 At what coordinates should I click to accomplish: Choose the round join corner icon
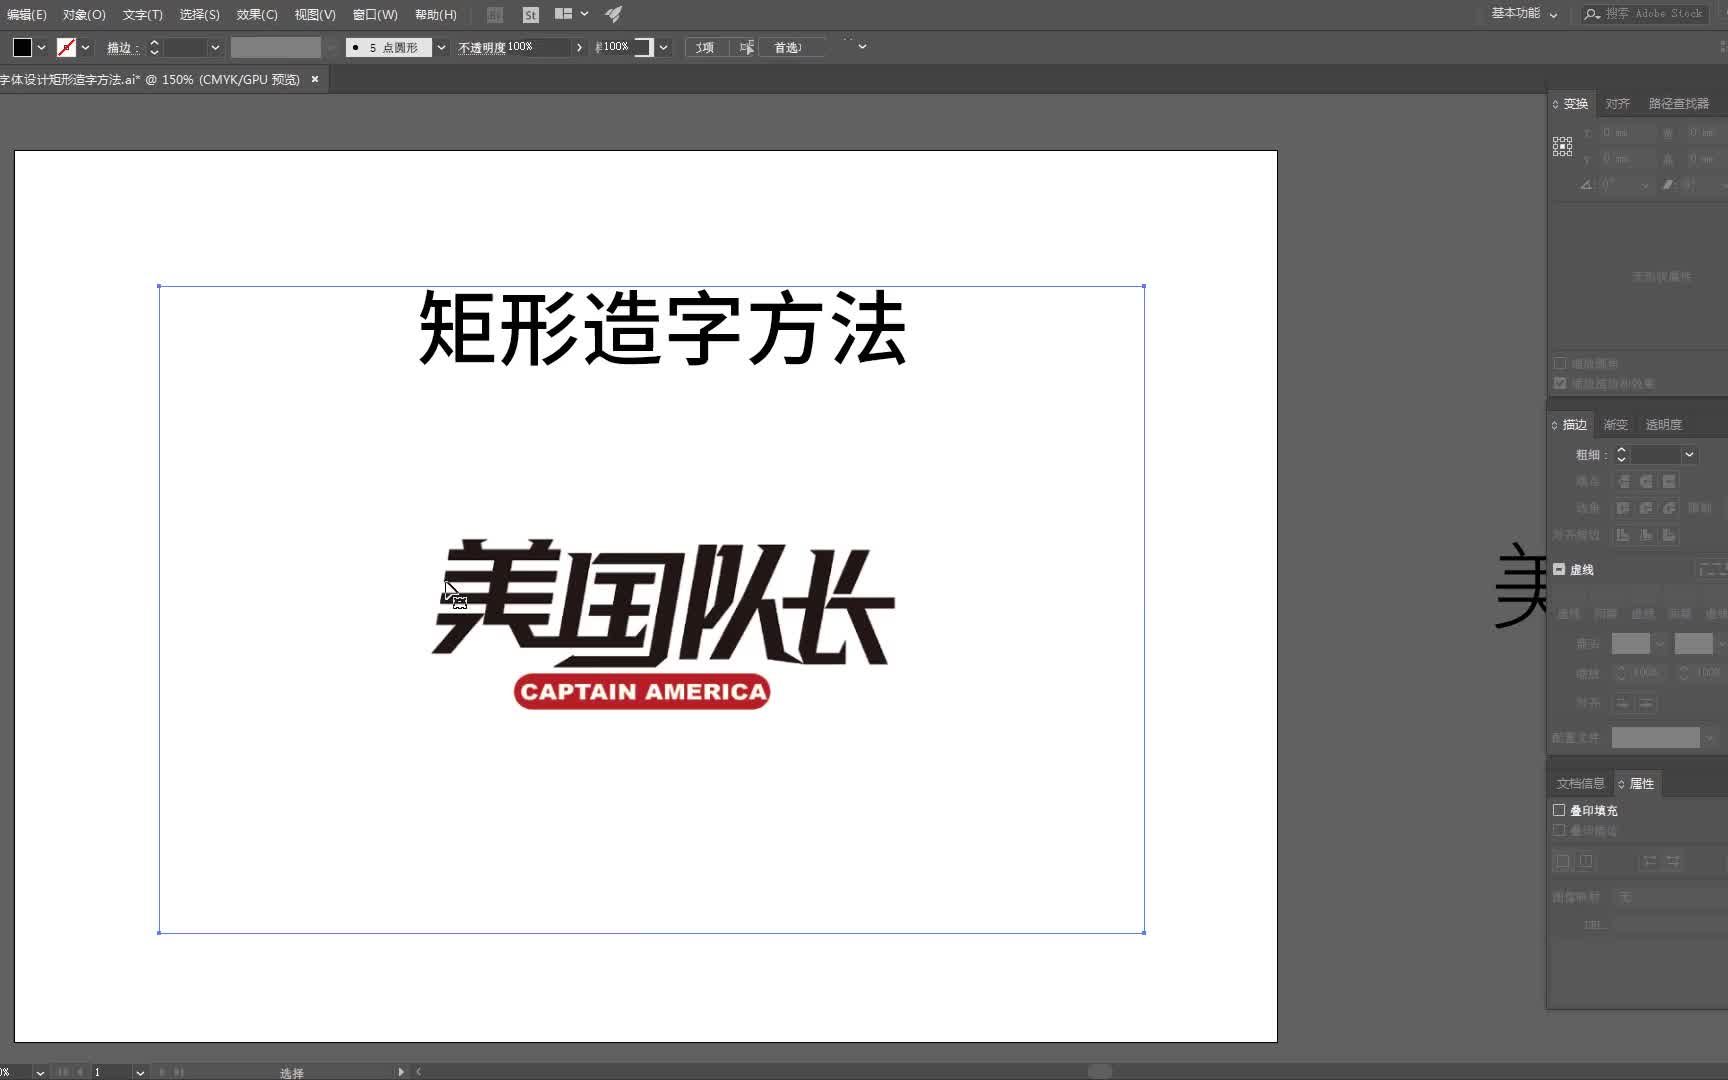point(1646,508)
